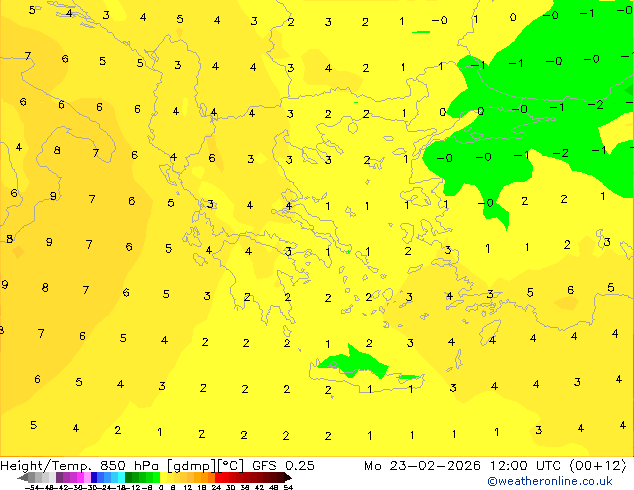Click the green cold patch over Crete
634x490 pixels.
click(354, 363)
